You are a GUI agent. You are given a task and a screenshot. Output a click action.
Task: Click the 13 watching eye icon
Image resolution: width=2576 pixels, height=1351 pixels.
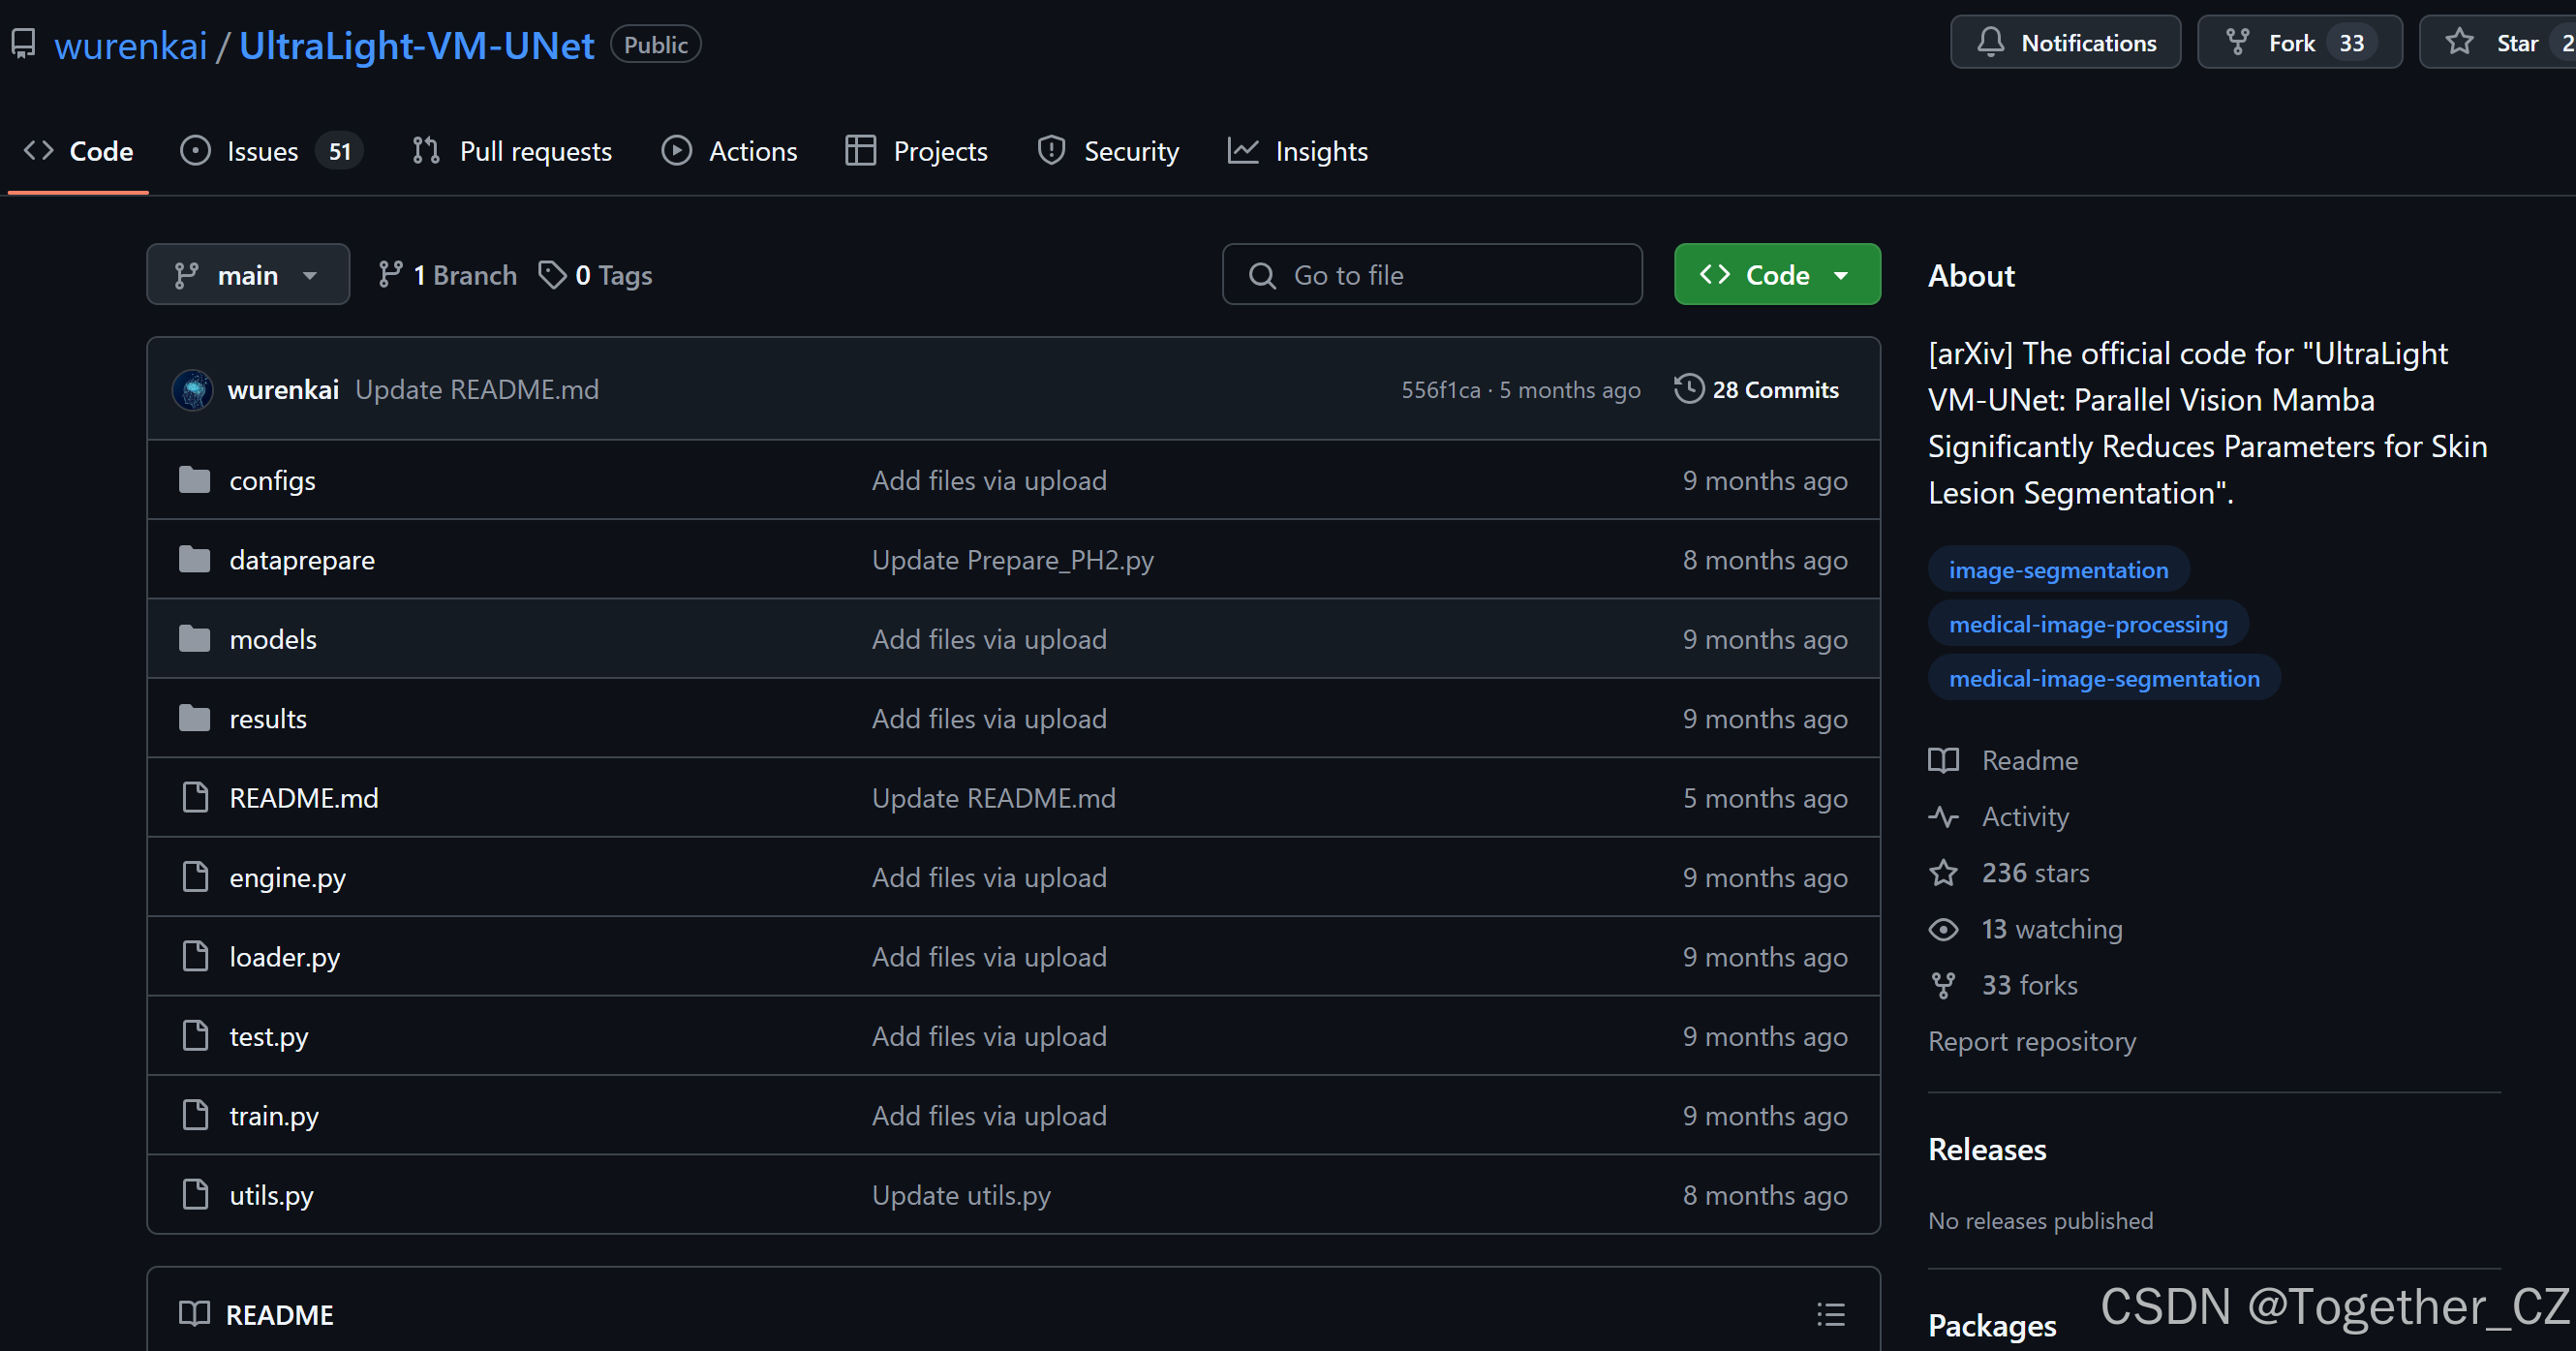coord(1943,929)
